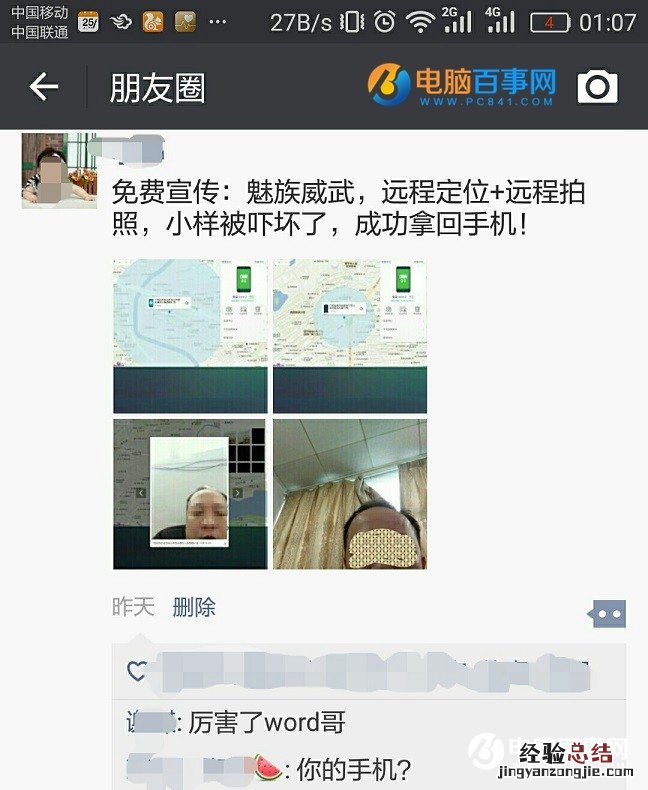Open camera icon to post moment
The image size is (648, 790).
pyautogui.click(x=597, y=87)
